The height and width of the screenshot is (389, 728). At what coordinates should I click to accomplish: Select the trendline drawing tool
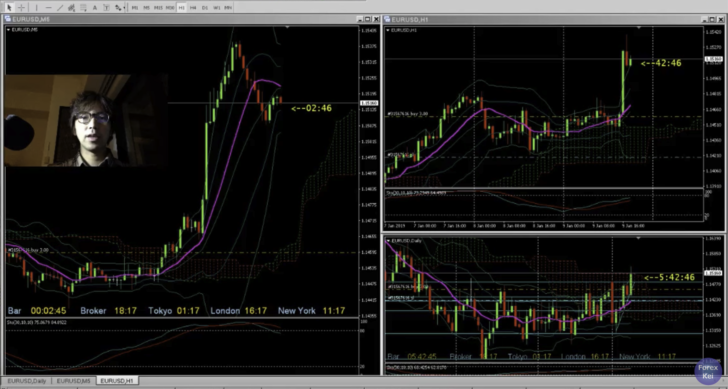click(x=60, y=7)
